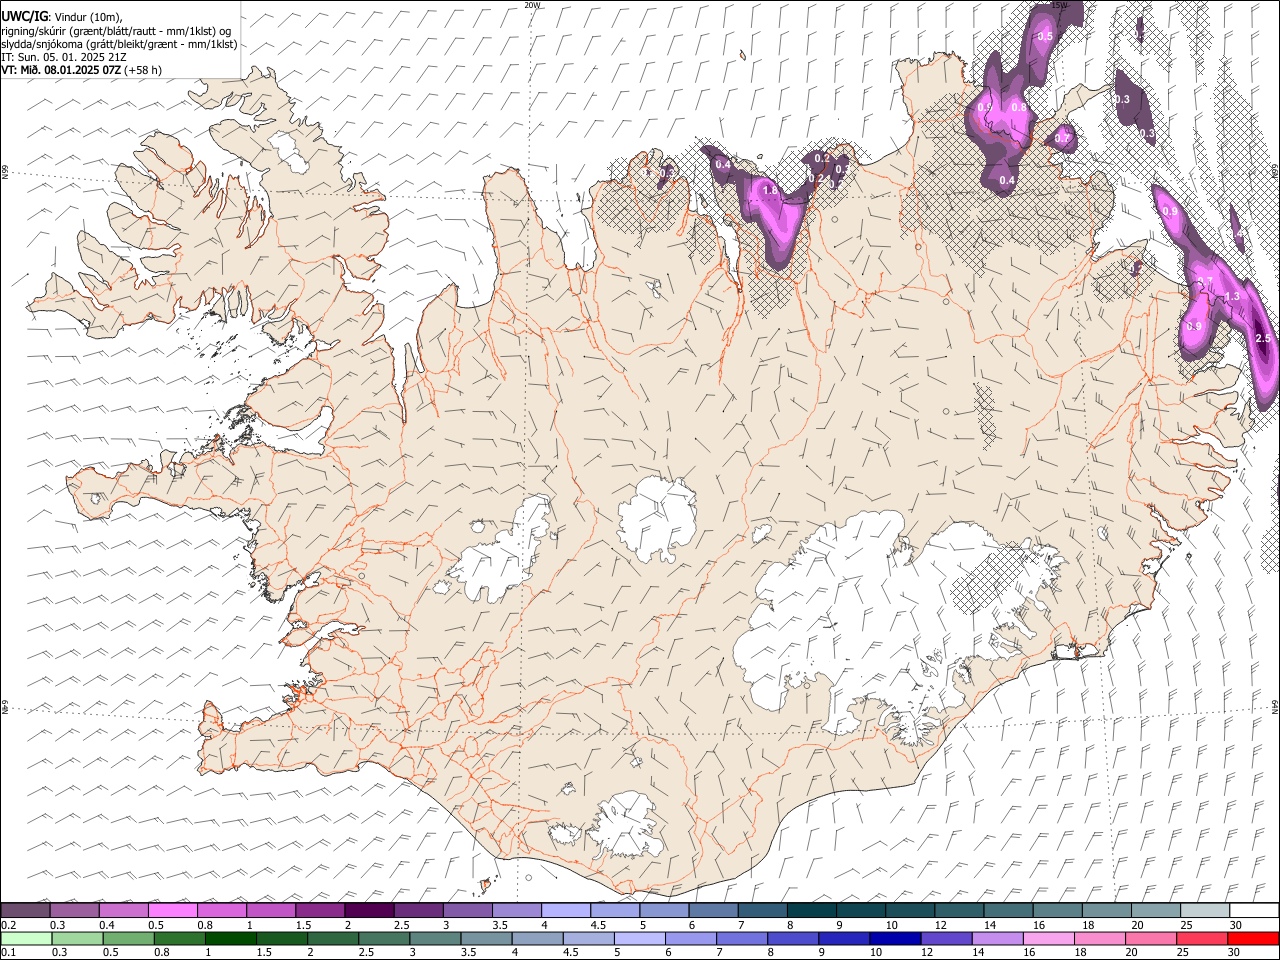Click the '0.1' label under the bottom legend row
The image size is (1280, 960).
coord(9,952)
